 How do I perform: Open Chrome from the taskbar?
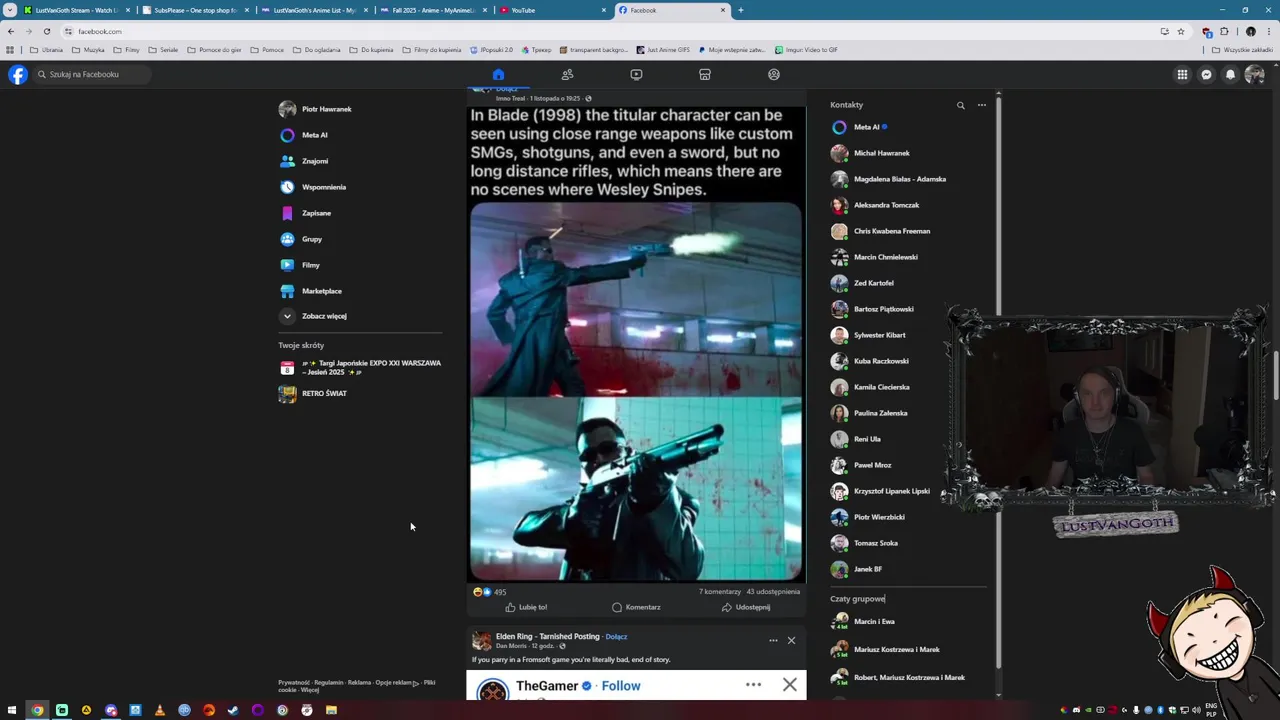(x=37, y=710)
